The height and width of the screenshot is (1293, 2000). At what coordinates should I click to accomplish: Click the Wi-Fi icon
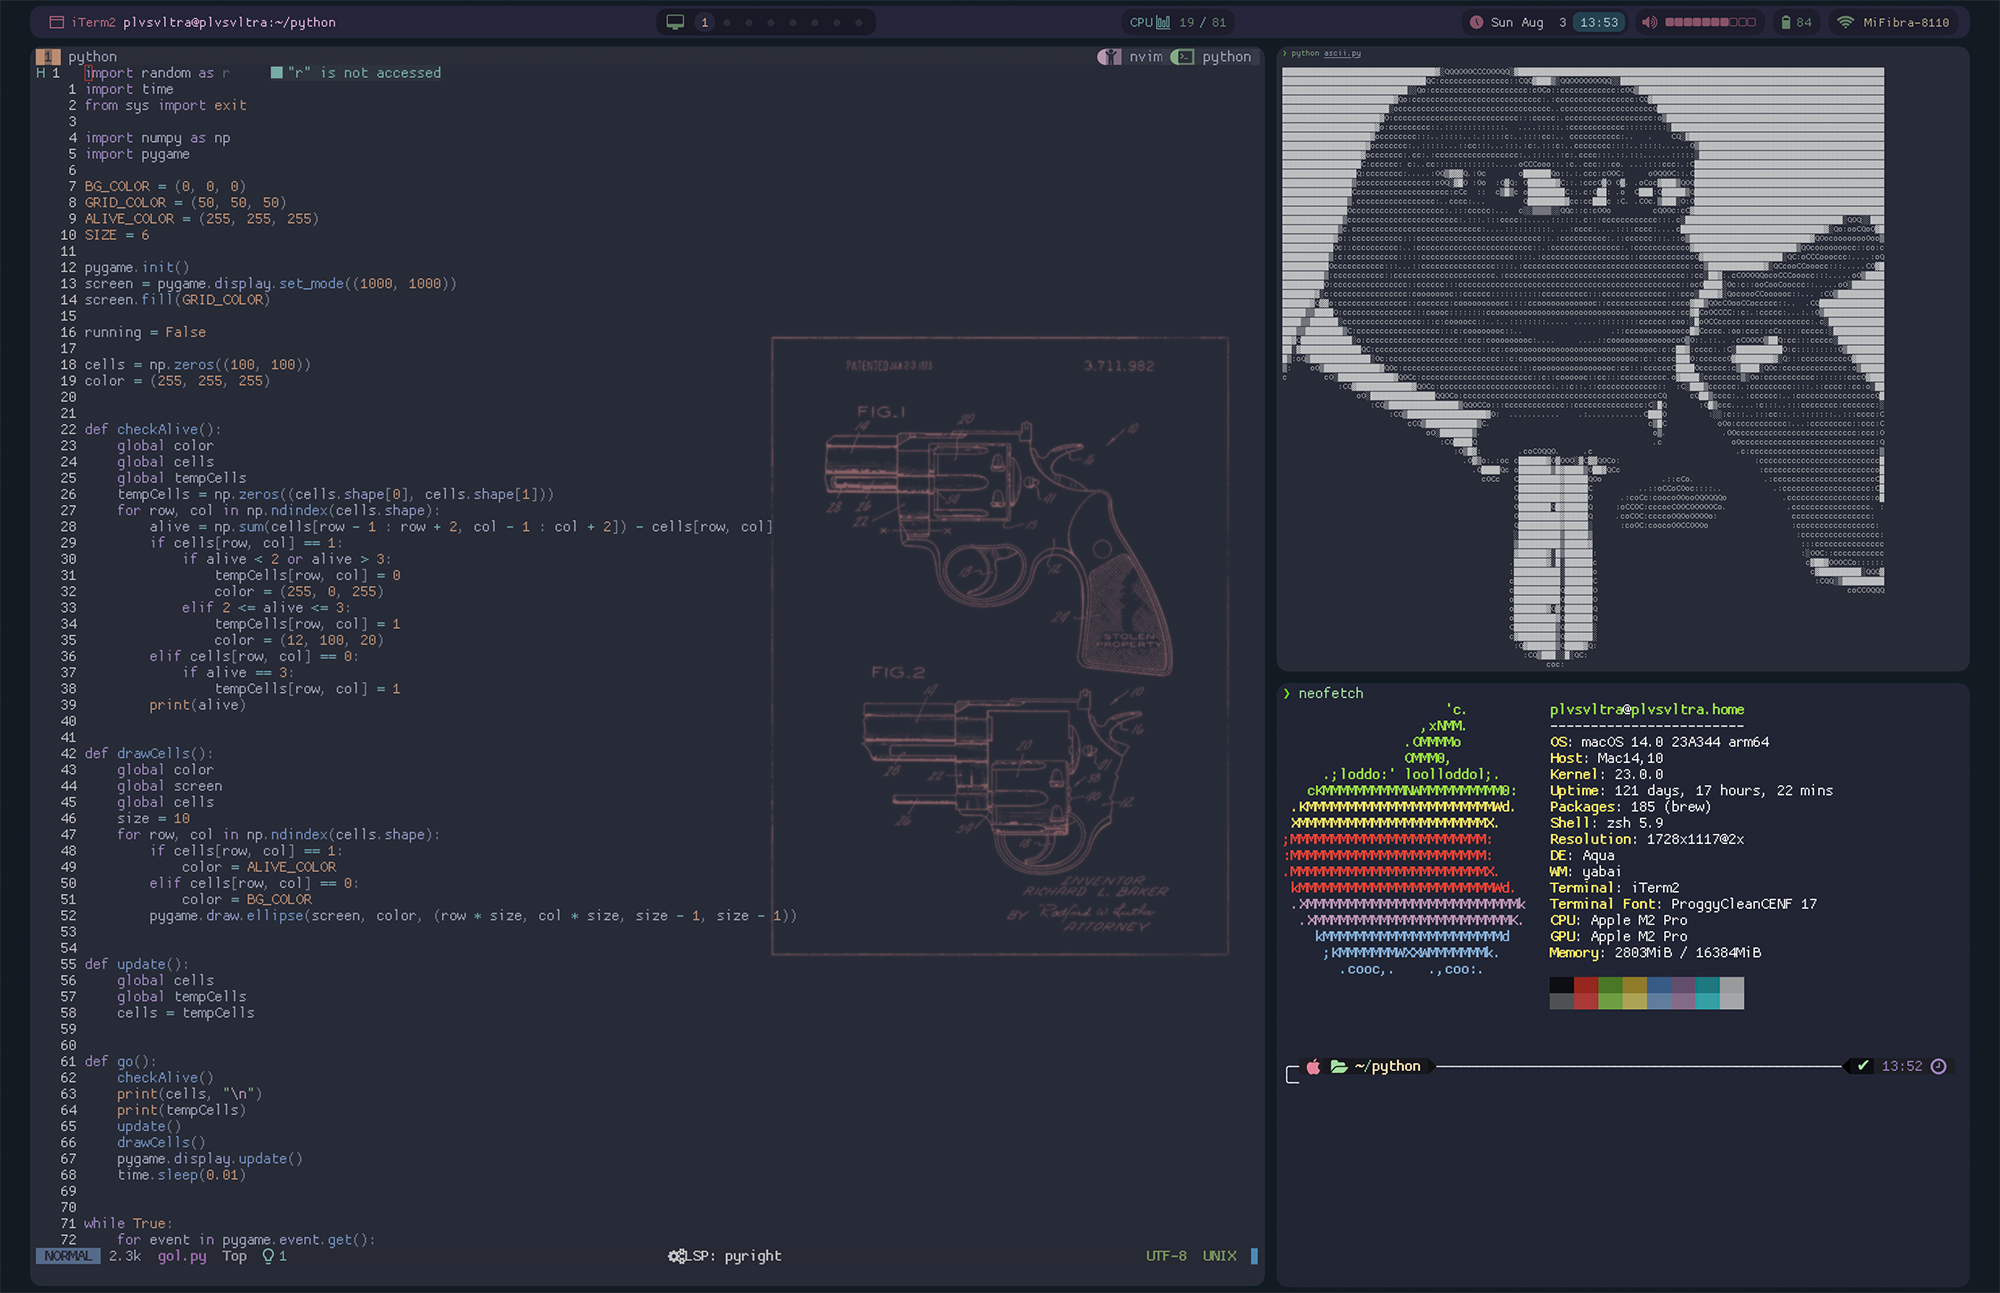coord(1846,22)
